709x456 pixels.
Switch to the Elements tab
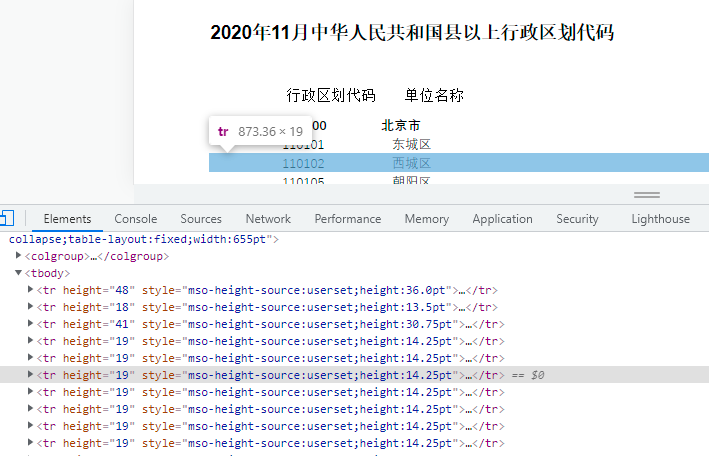tap(67, 219)
